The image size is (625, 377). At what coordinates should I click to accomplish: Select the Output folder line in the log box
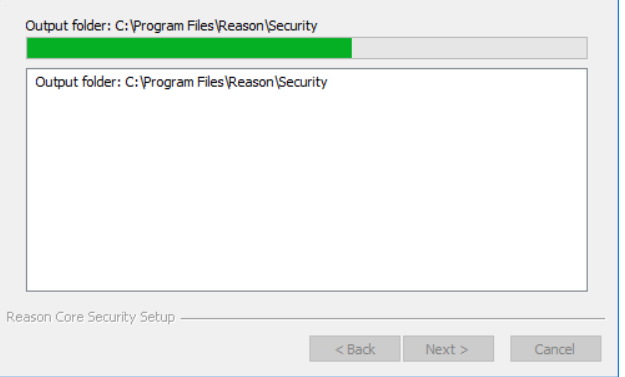[x=181, y=82]
